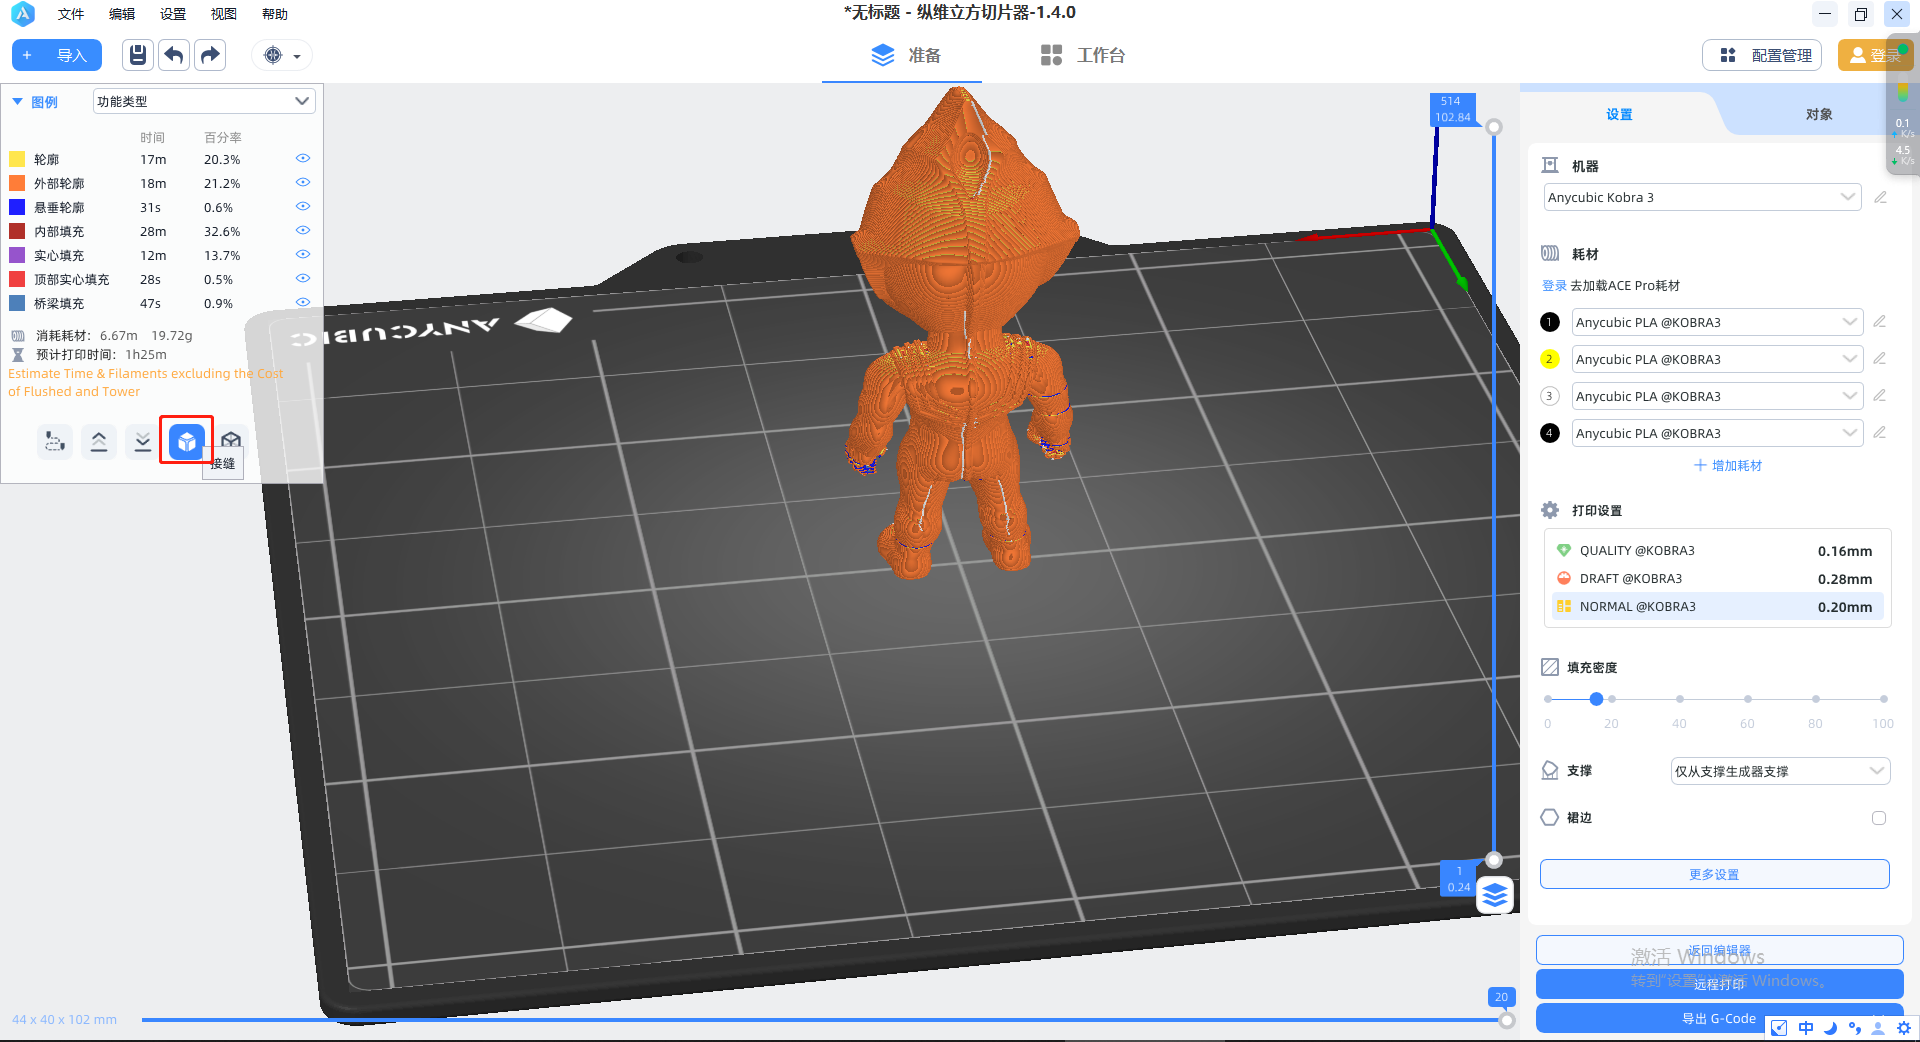Open filament 4 Anycubic PLA dropdown
The image size is (1920, 1042).
click(x=1717, y=433)
